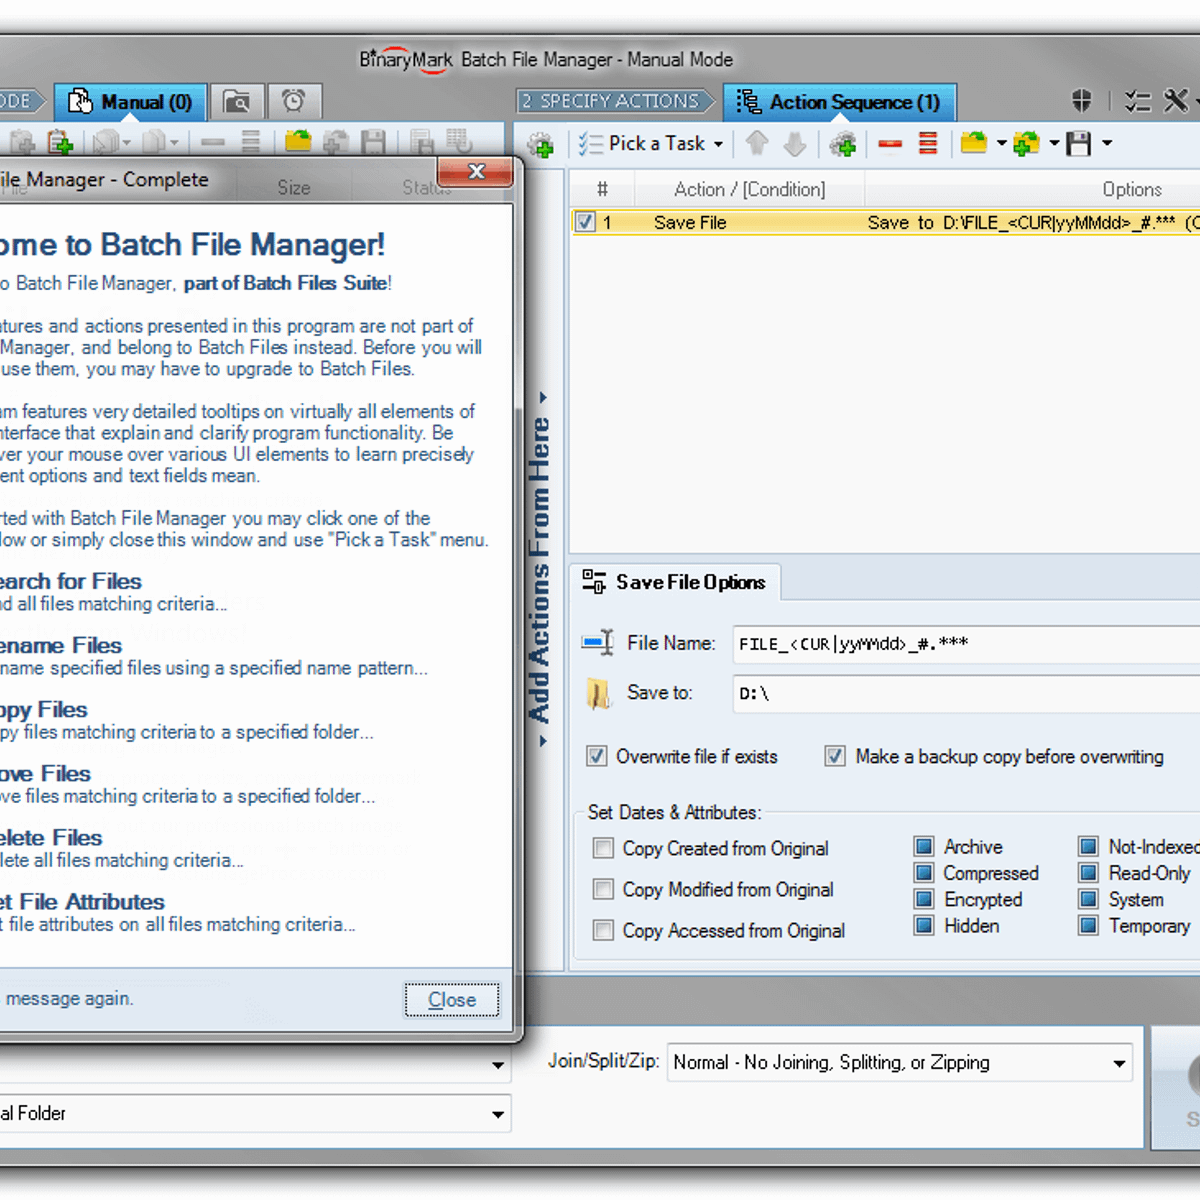1200x1200 pixels.
Task: Enable Copy Created from Original
Action: tap(603, 849)
